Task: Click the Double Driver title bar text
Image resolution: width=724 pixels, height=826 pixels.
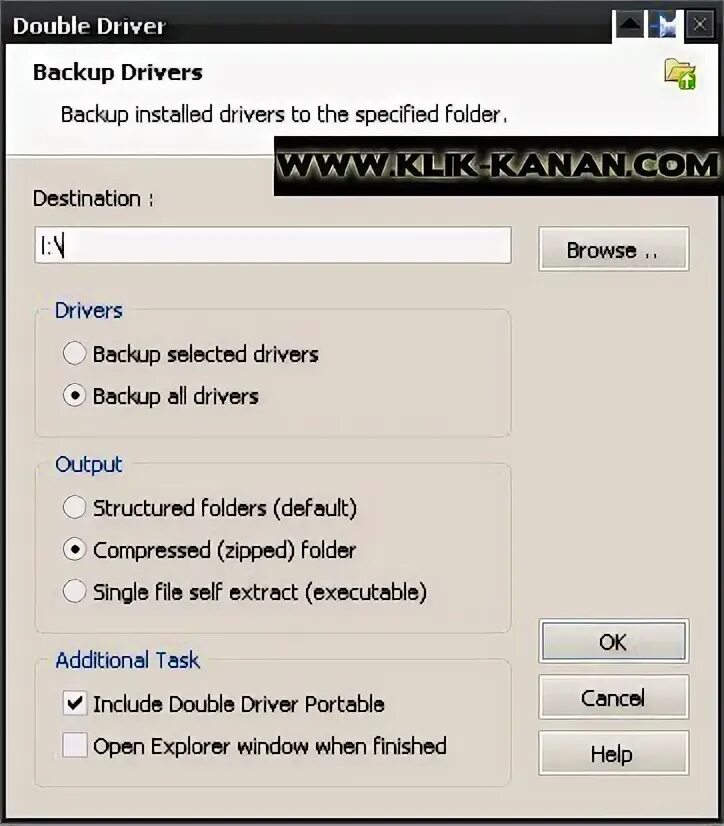Action: click(x=89, y=26)
